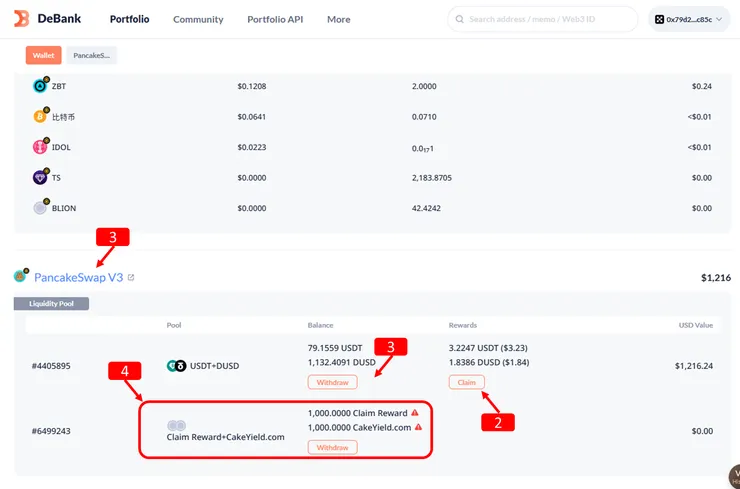Withdraw from the Claim Reward+CakeYield.com pool
The width and height of the screenshot is (740, 489).
pyautogui.click(x=332, y=447)
